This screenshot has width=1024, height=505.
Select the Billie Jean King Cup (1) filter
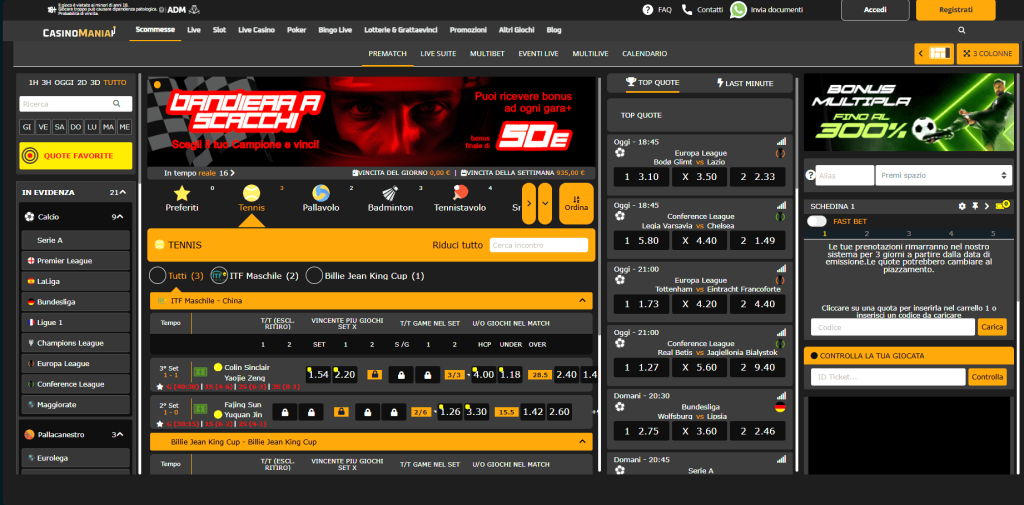pyautogui.click(x=314, y=276)
